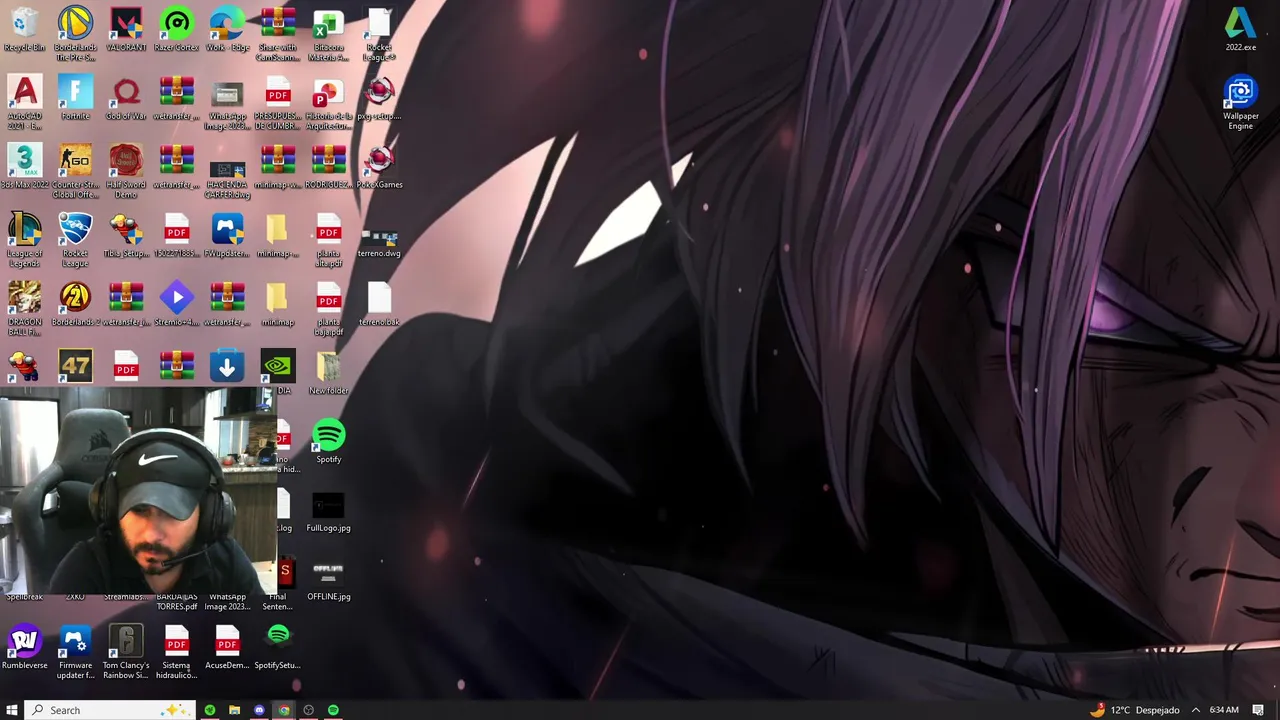Select the SpotifySetup installer icon
The image size is (1280, 720).
point(277,648)
